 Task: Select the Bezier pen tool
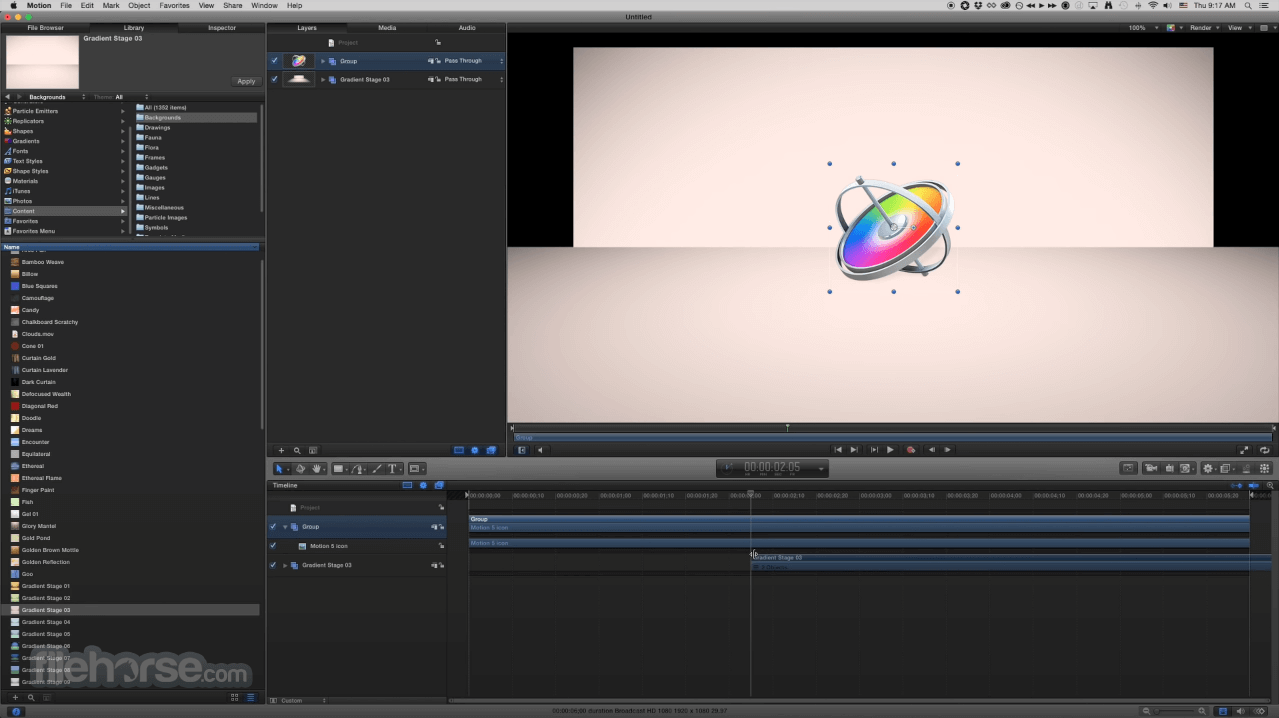358,468
